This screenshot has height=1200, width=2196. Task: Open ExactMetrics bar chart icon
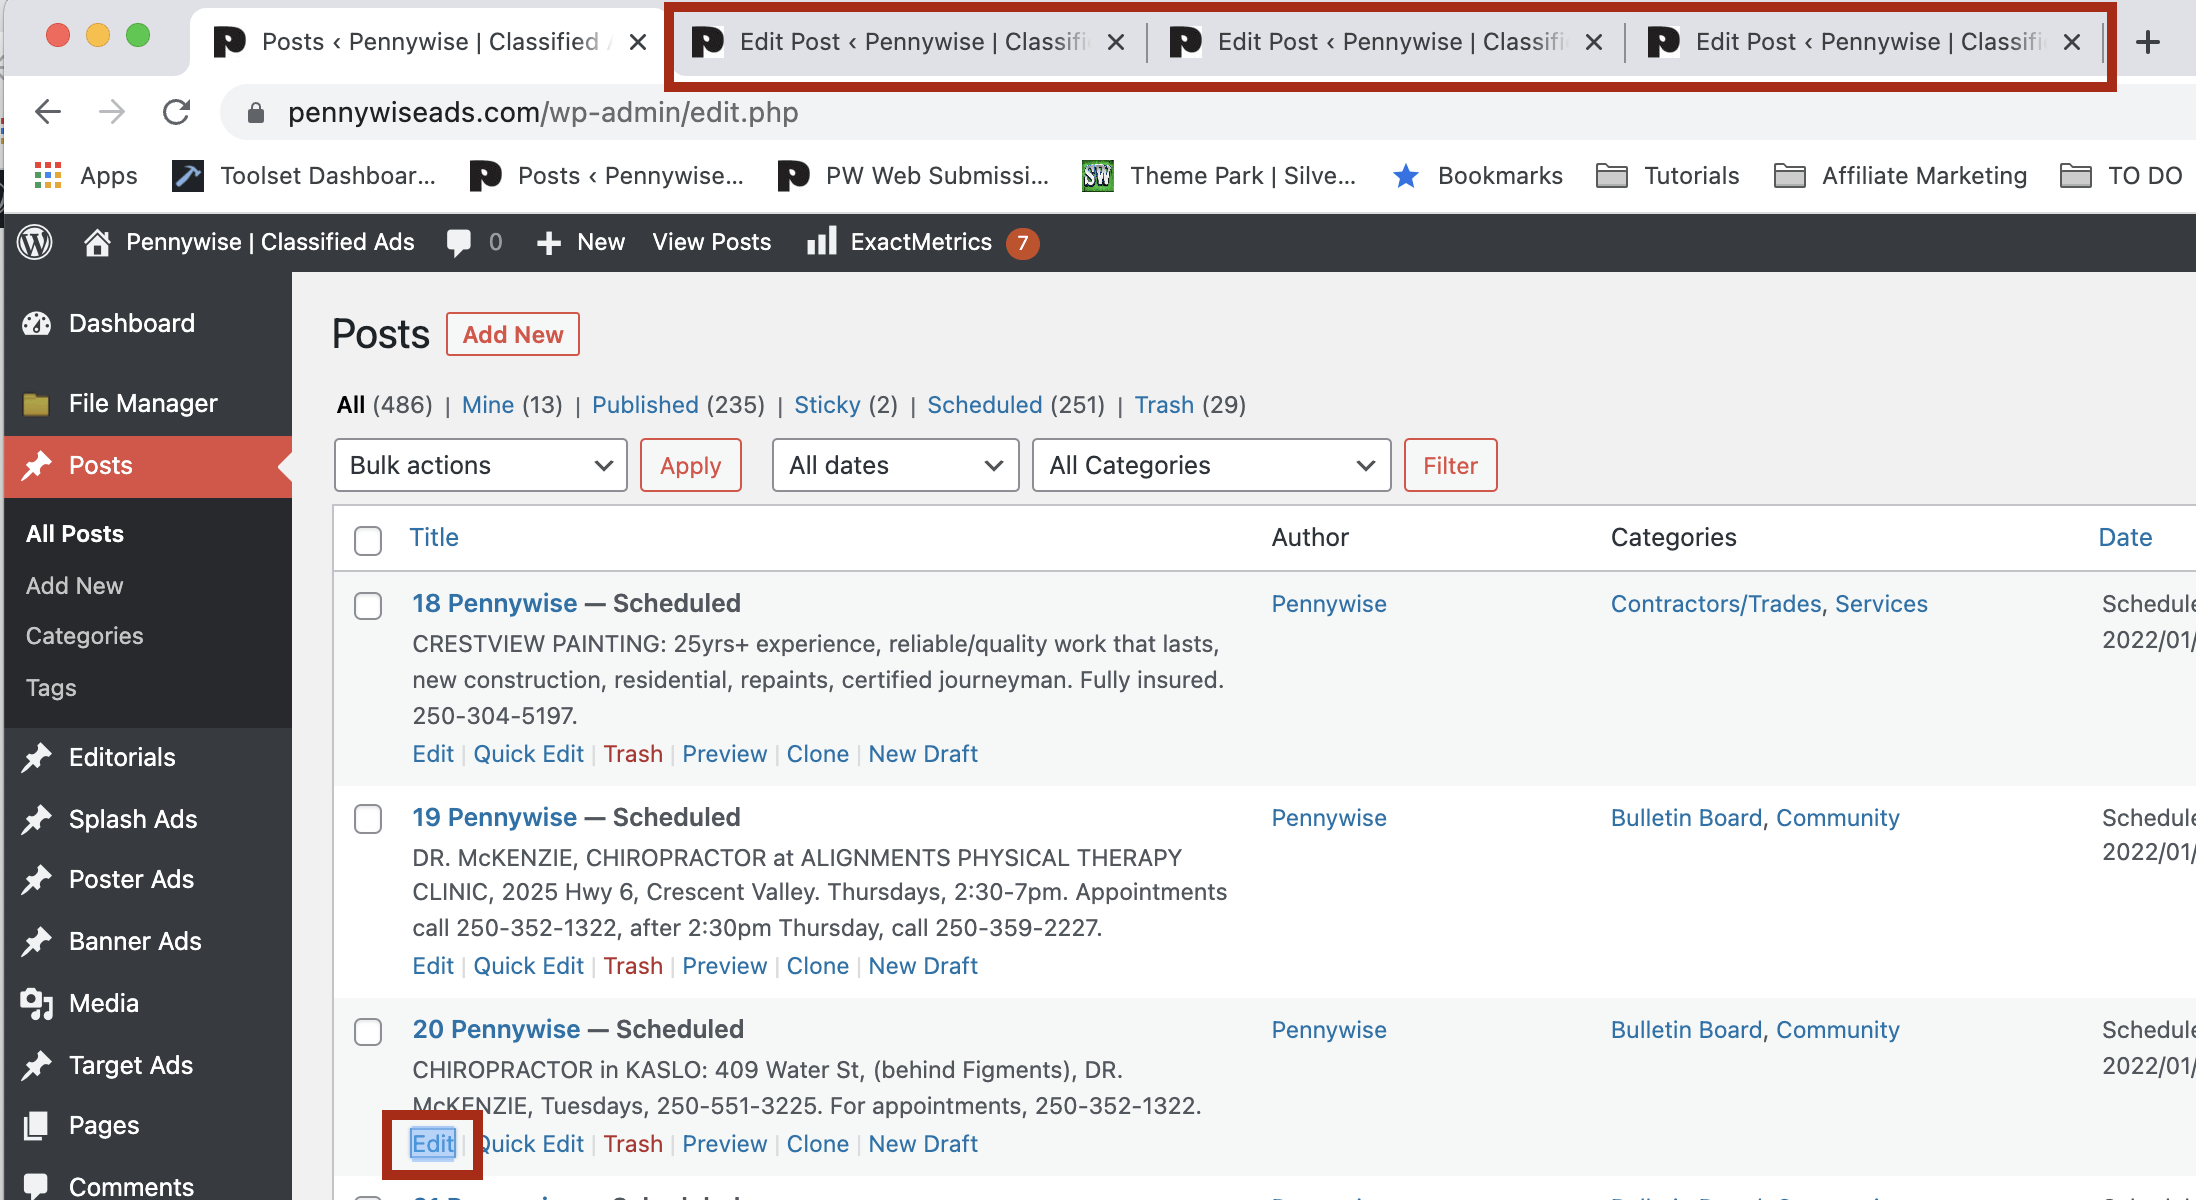(x=821, y=241)
